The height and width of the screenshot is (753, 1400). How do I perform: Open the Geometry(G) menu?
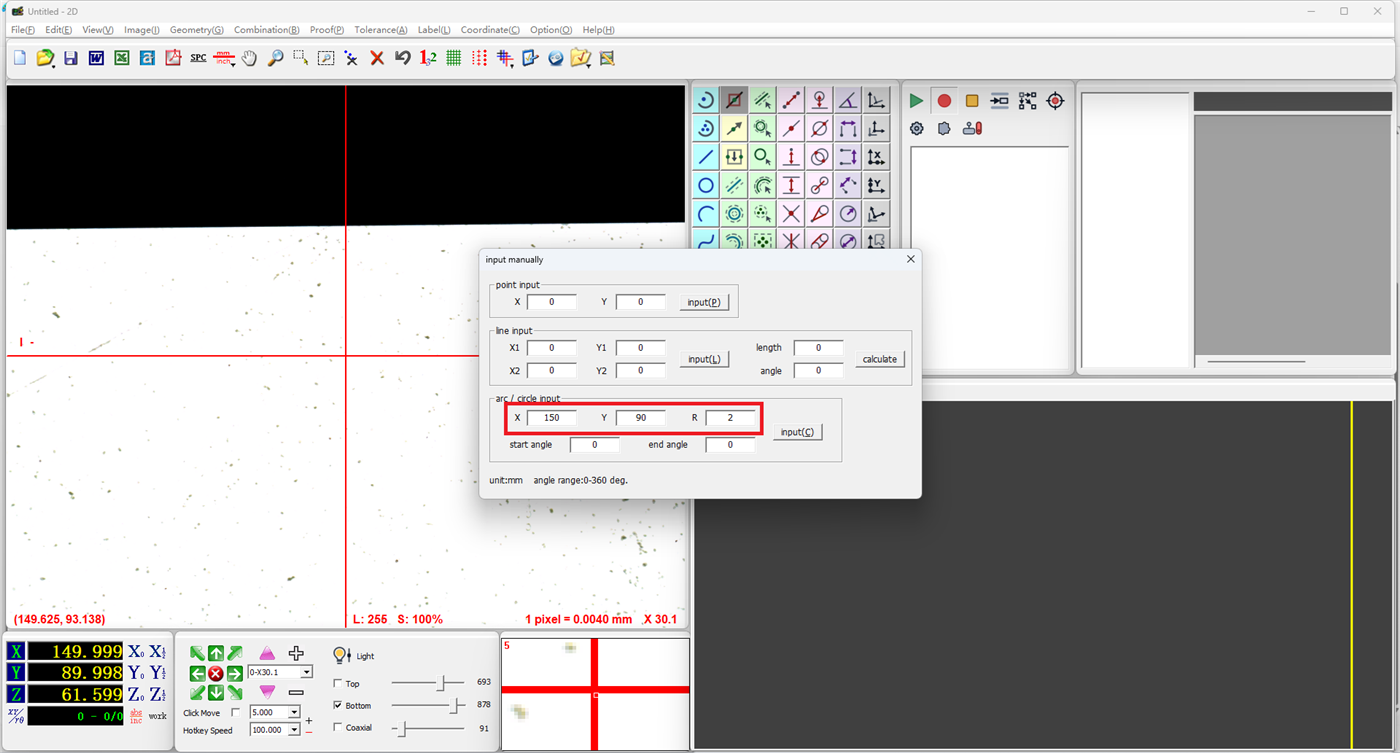point(197,30)
